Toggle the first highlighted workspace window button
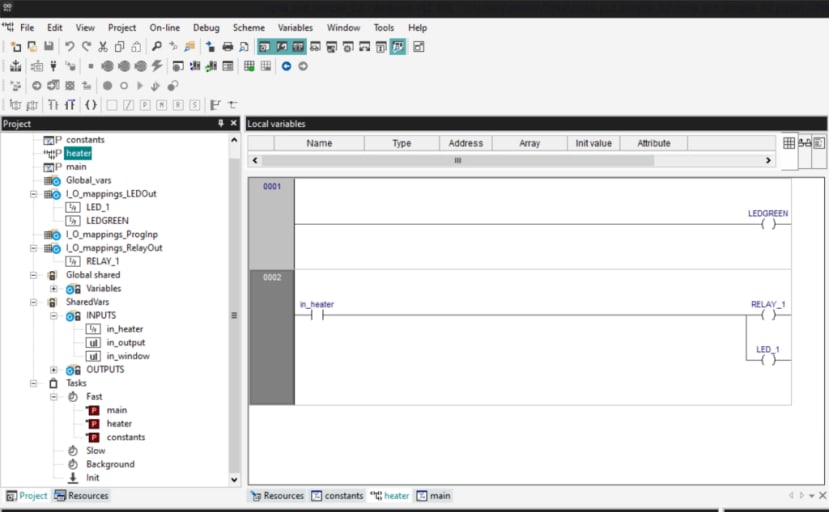 [264, 47]
